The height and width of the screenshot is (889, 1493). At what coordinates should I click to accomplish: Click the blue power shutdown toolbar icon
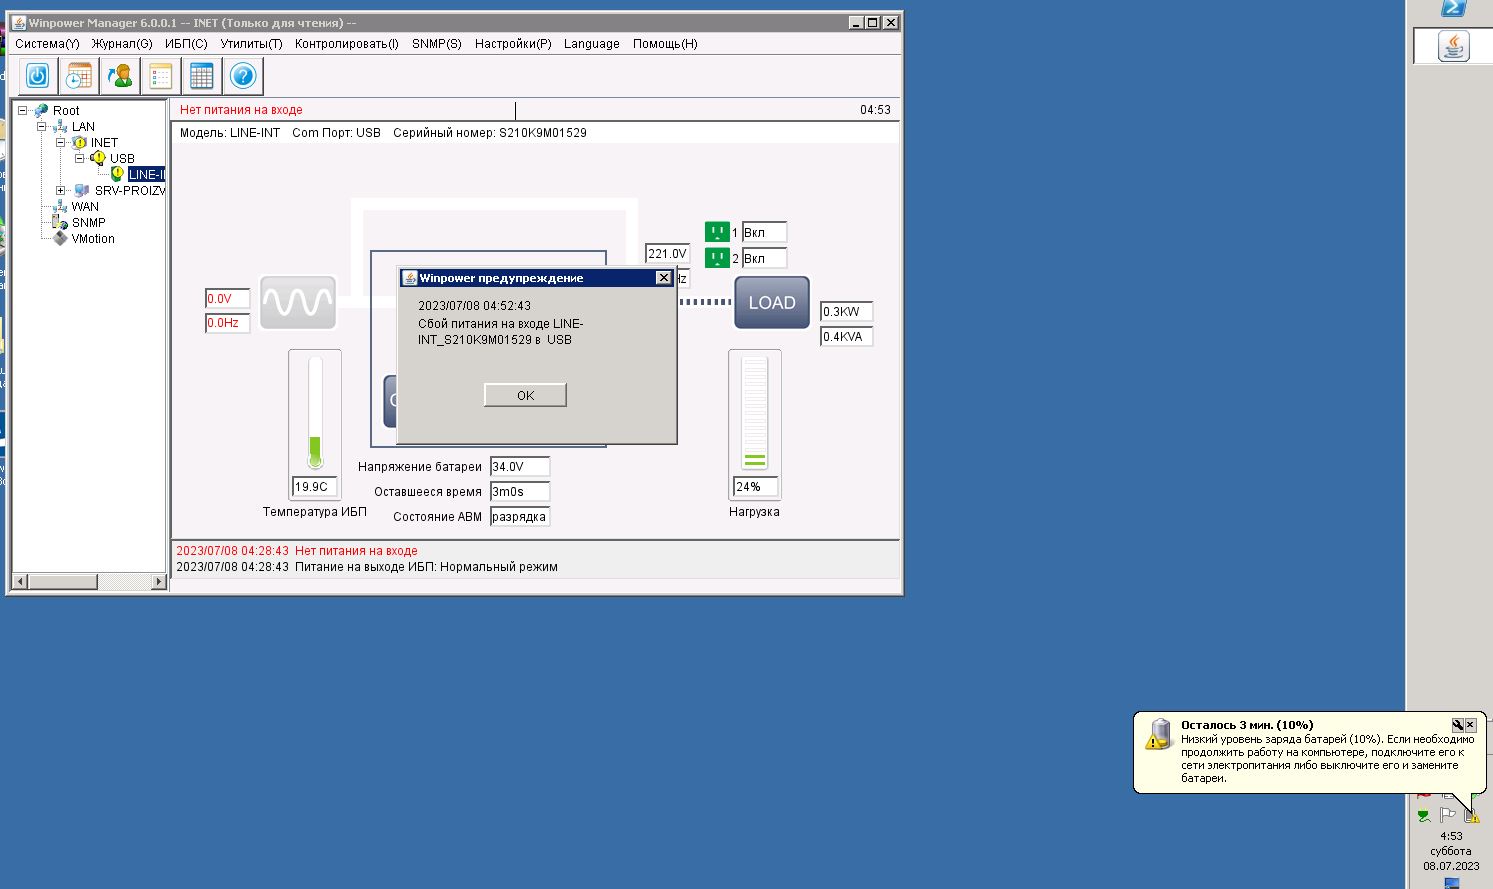point(37,76)
